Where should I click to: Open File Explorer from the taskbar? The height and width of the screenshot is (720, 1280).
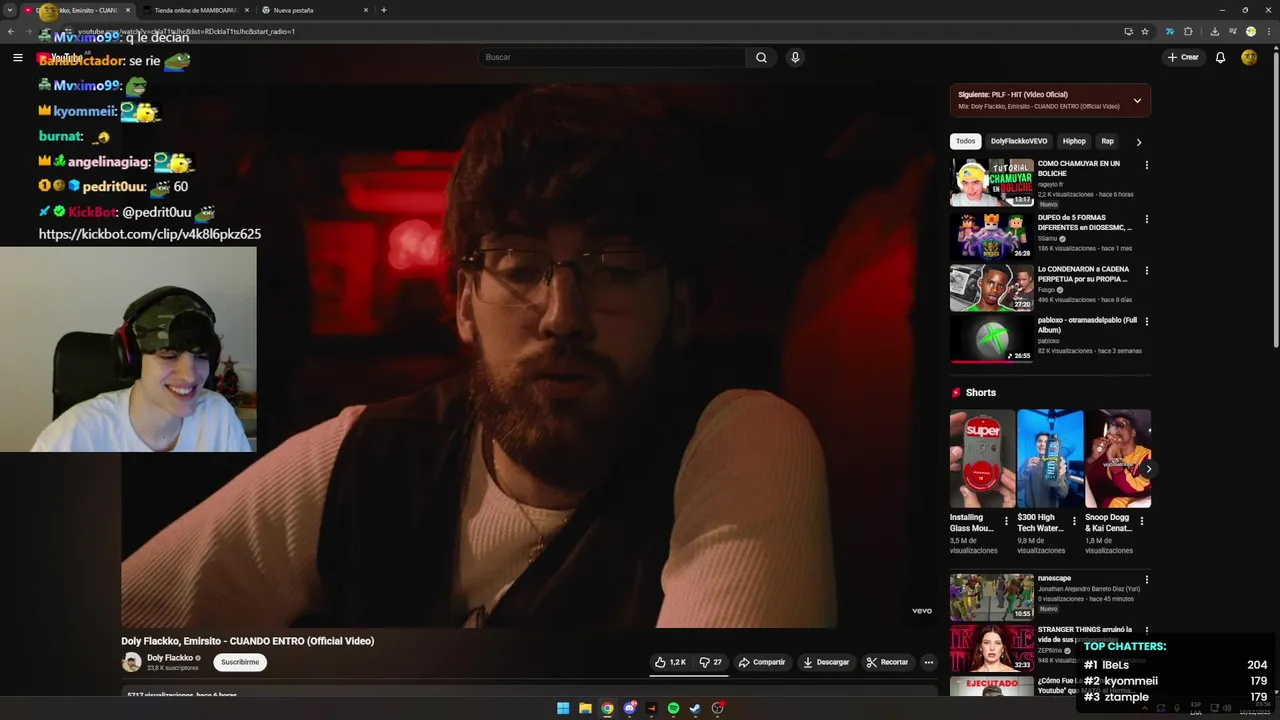585,709
